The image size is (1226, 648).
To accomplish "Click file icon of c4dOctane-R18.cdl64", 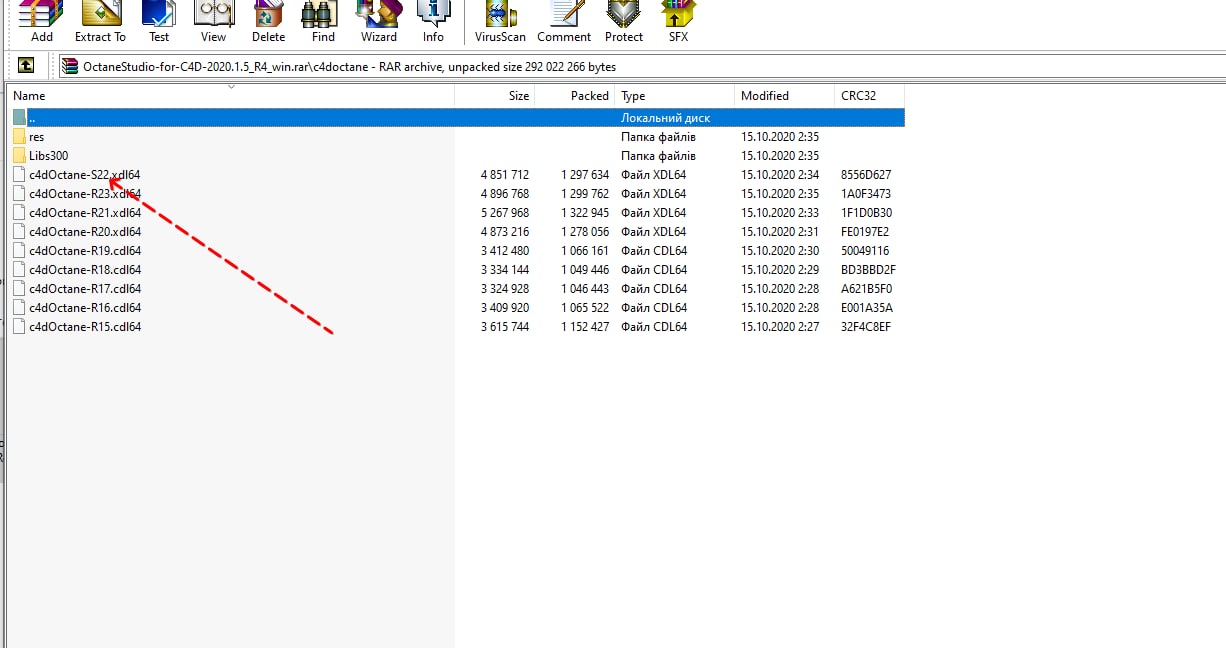I will 20,270.
